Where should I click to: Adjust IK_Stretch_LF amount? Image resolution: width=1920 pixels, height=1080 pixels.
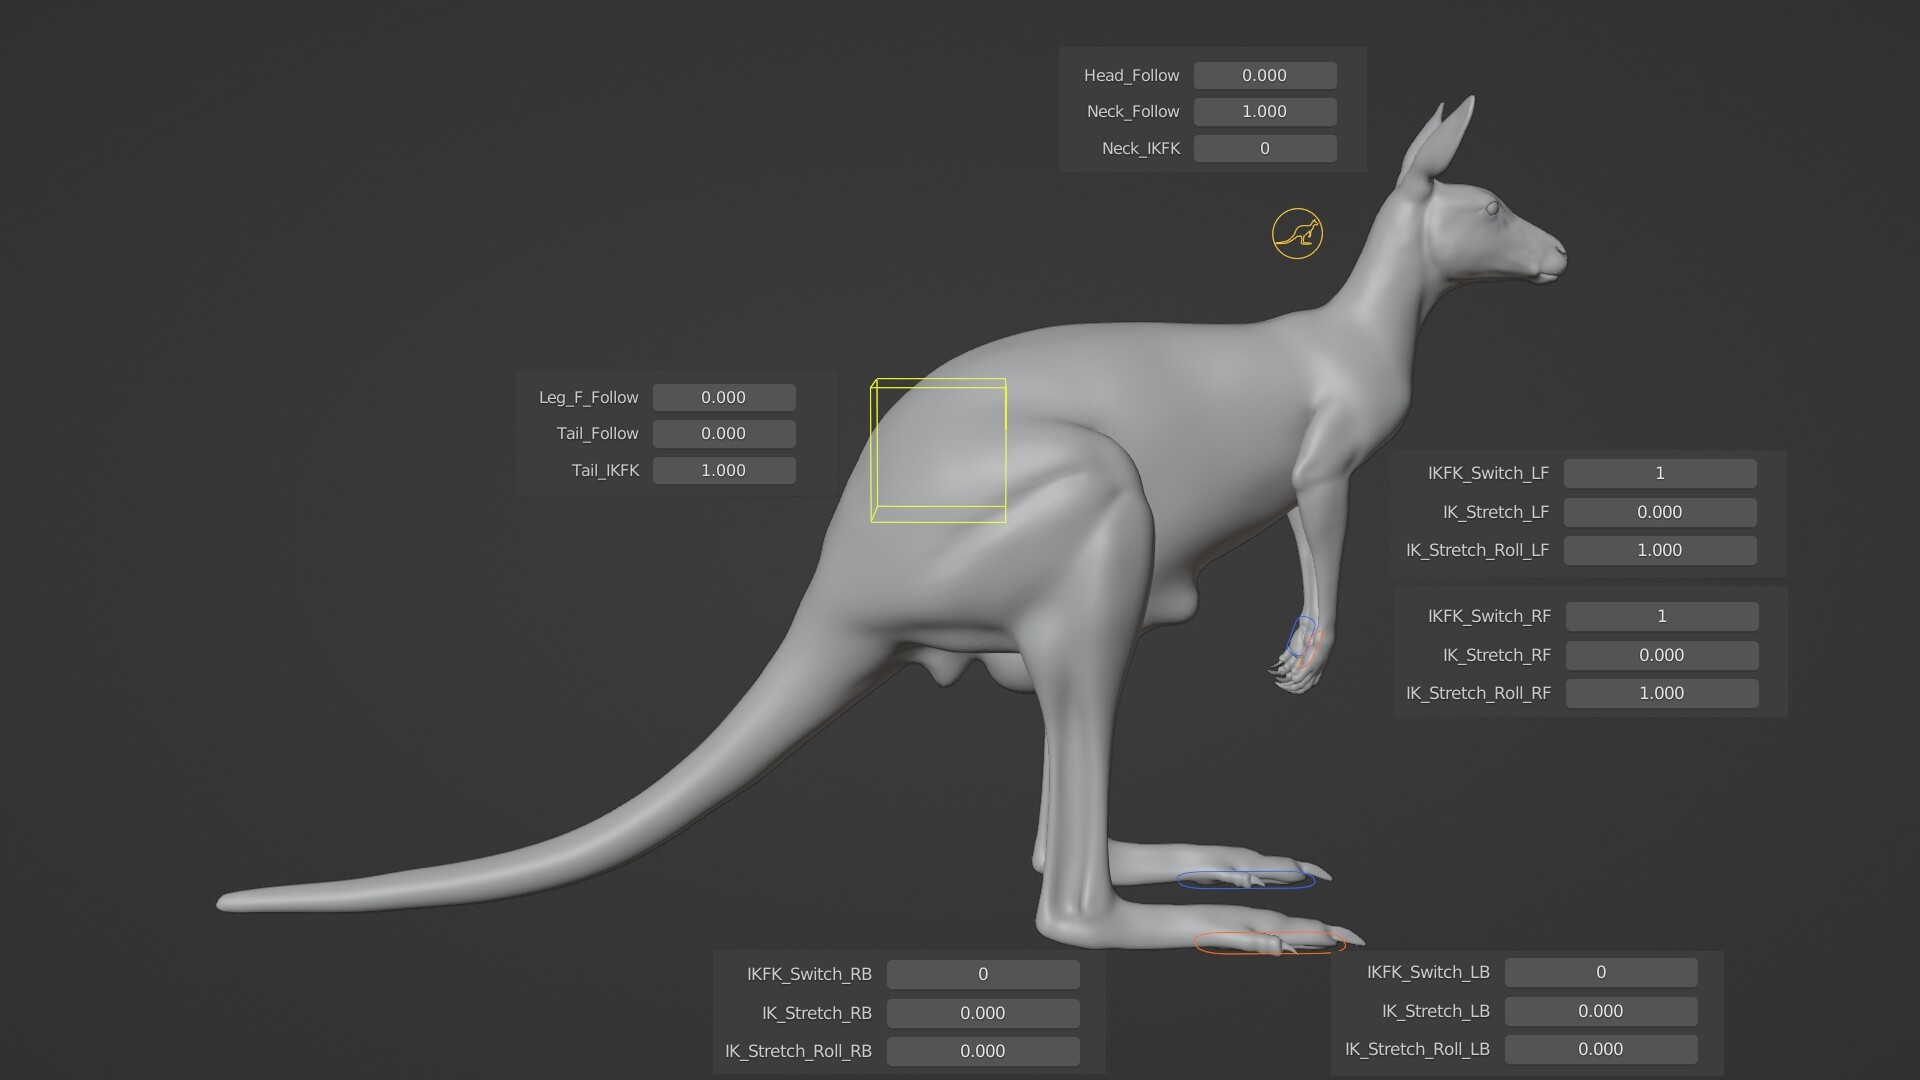(1659, 512)
